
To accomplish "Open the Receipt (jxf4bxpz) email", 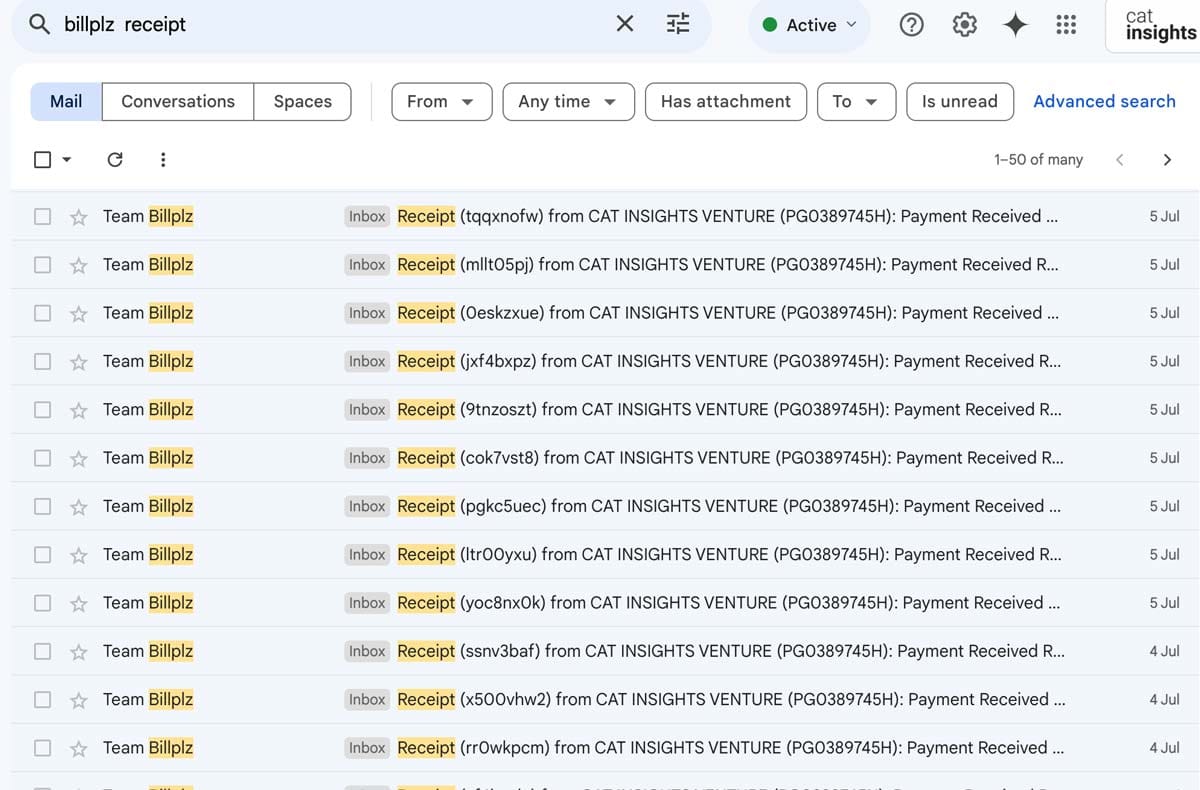I will 605,361.
